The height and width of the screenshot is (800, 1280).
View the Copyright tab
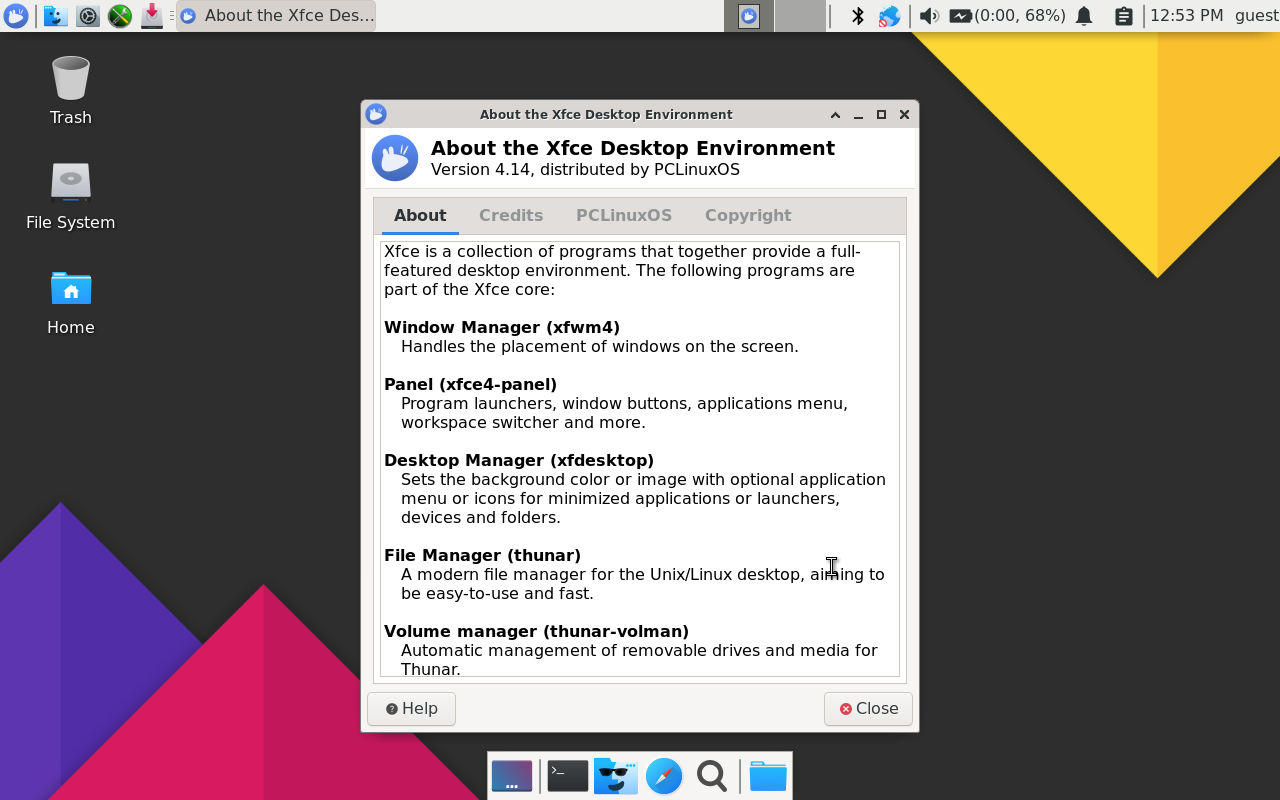click(x=747, y=215)
